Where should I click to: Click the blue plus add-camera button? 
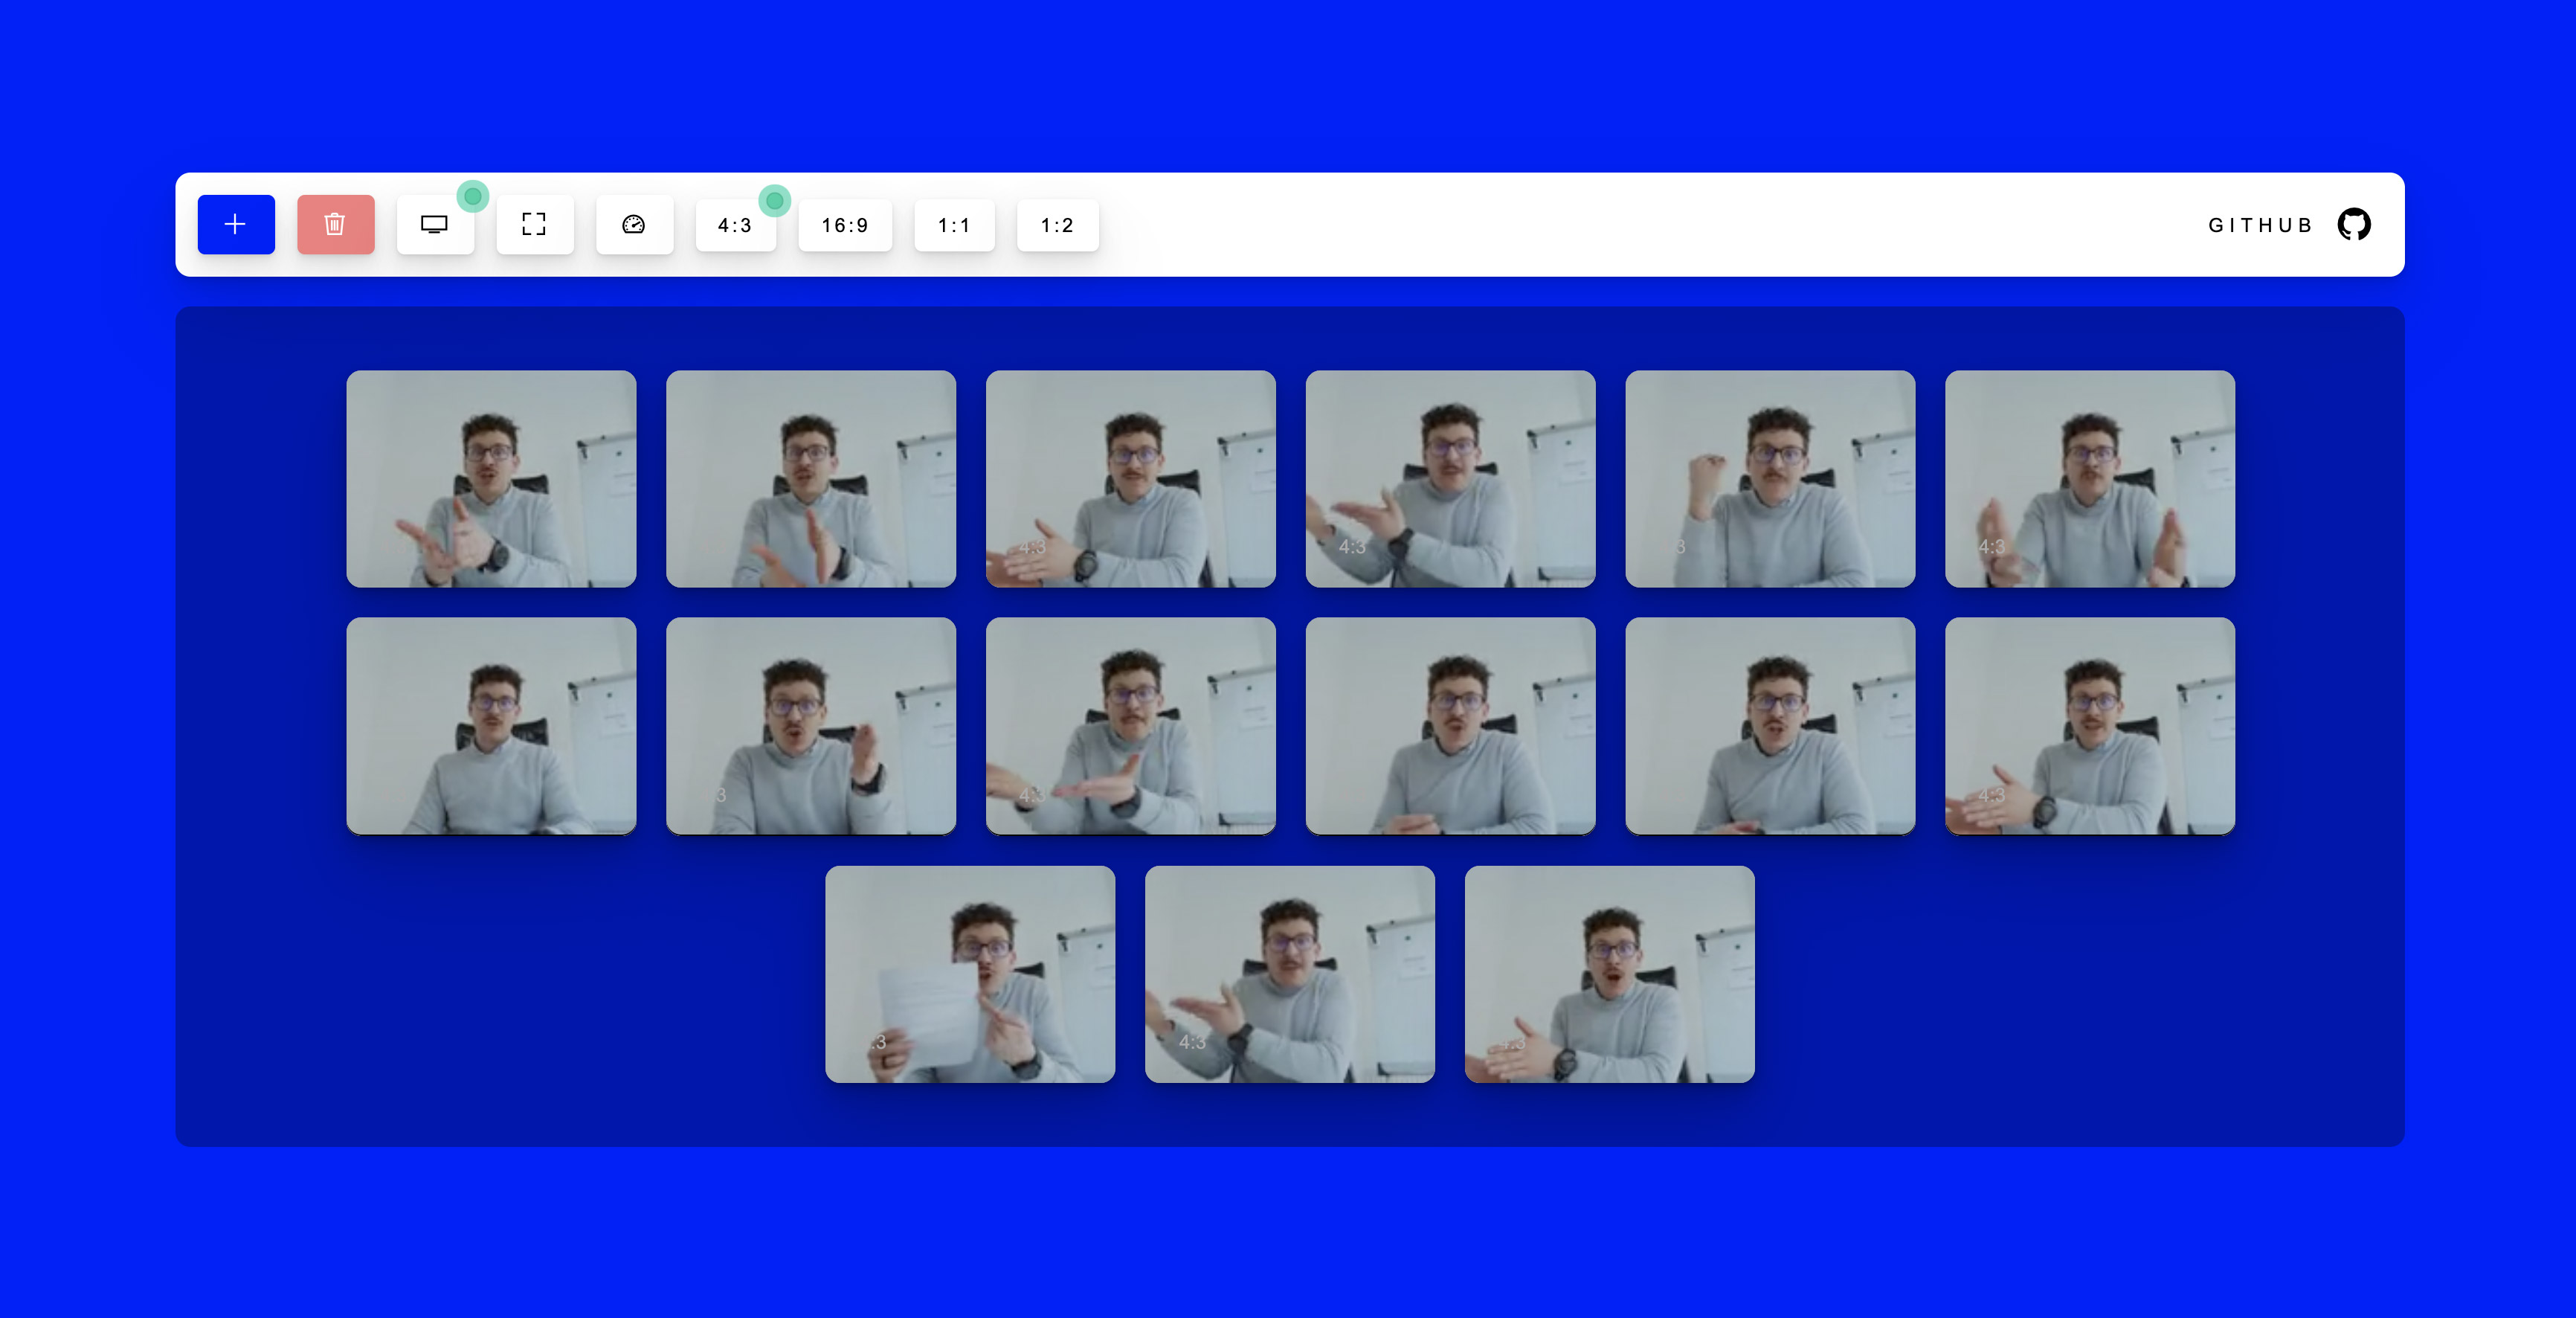236,224
